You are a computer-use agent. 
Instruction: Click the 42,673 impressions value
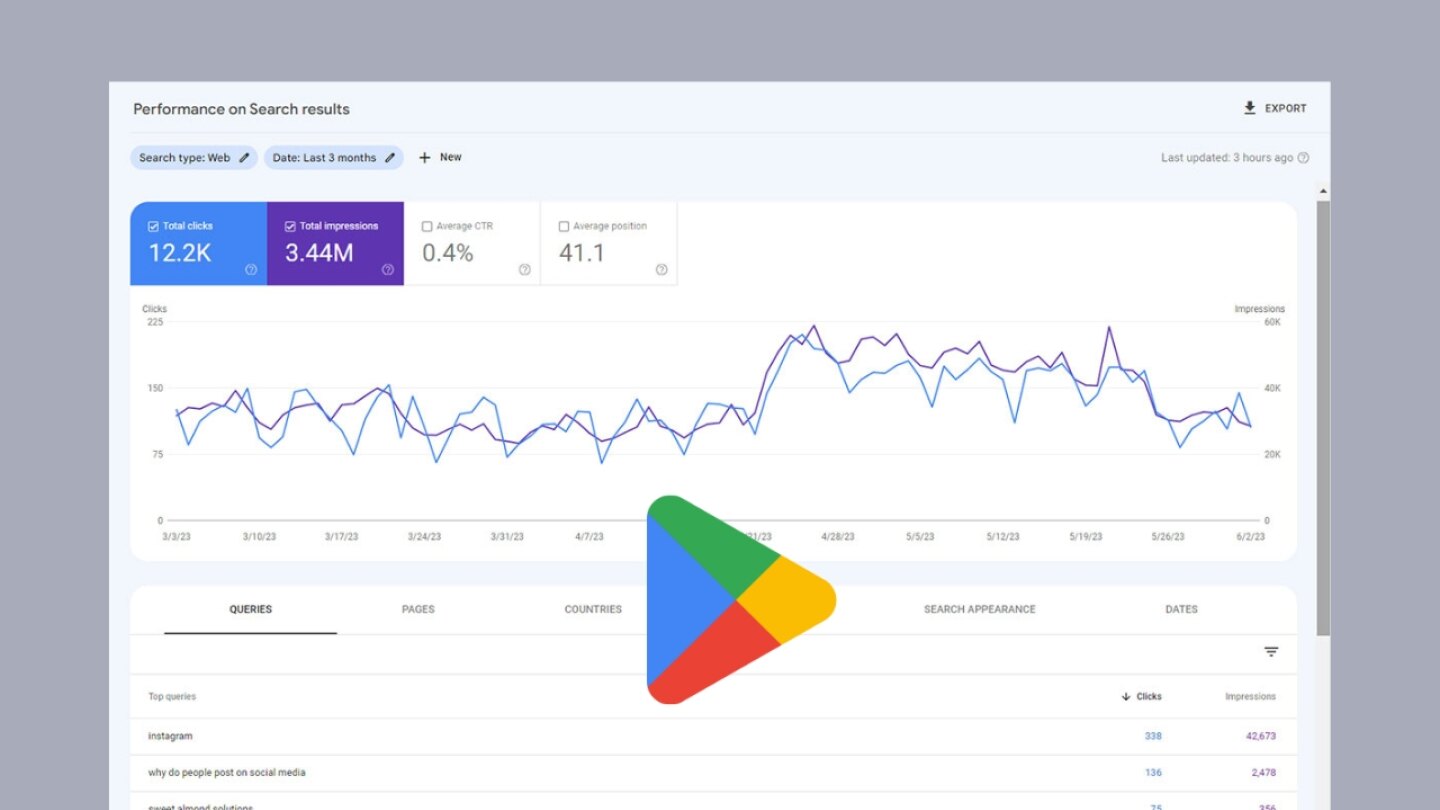point(1260,736)
